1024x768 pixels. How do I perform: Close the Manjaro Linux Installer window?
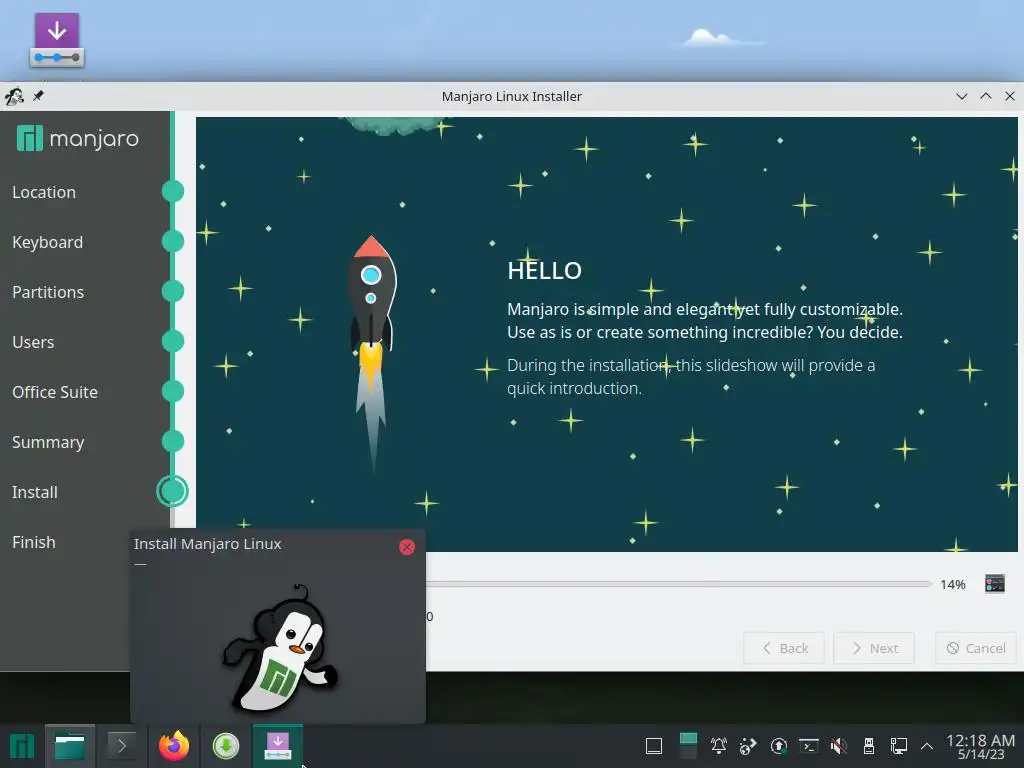(1010, 96)
